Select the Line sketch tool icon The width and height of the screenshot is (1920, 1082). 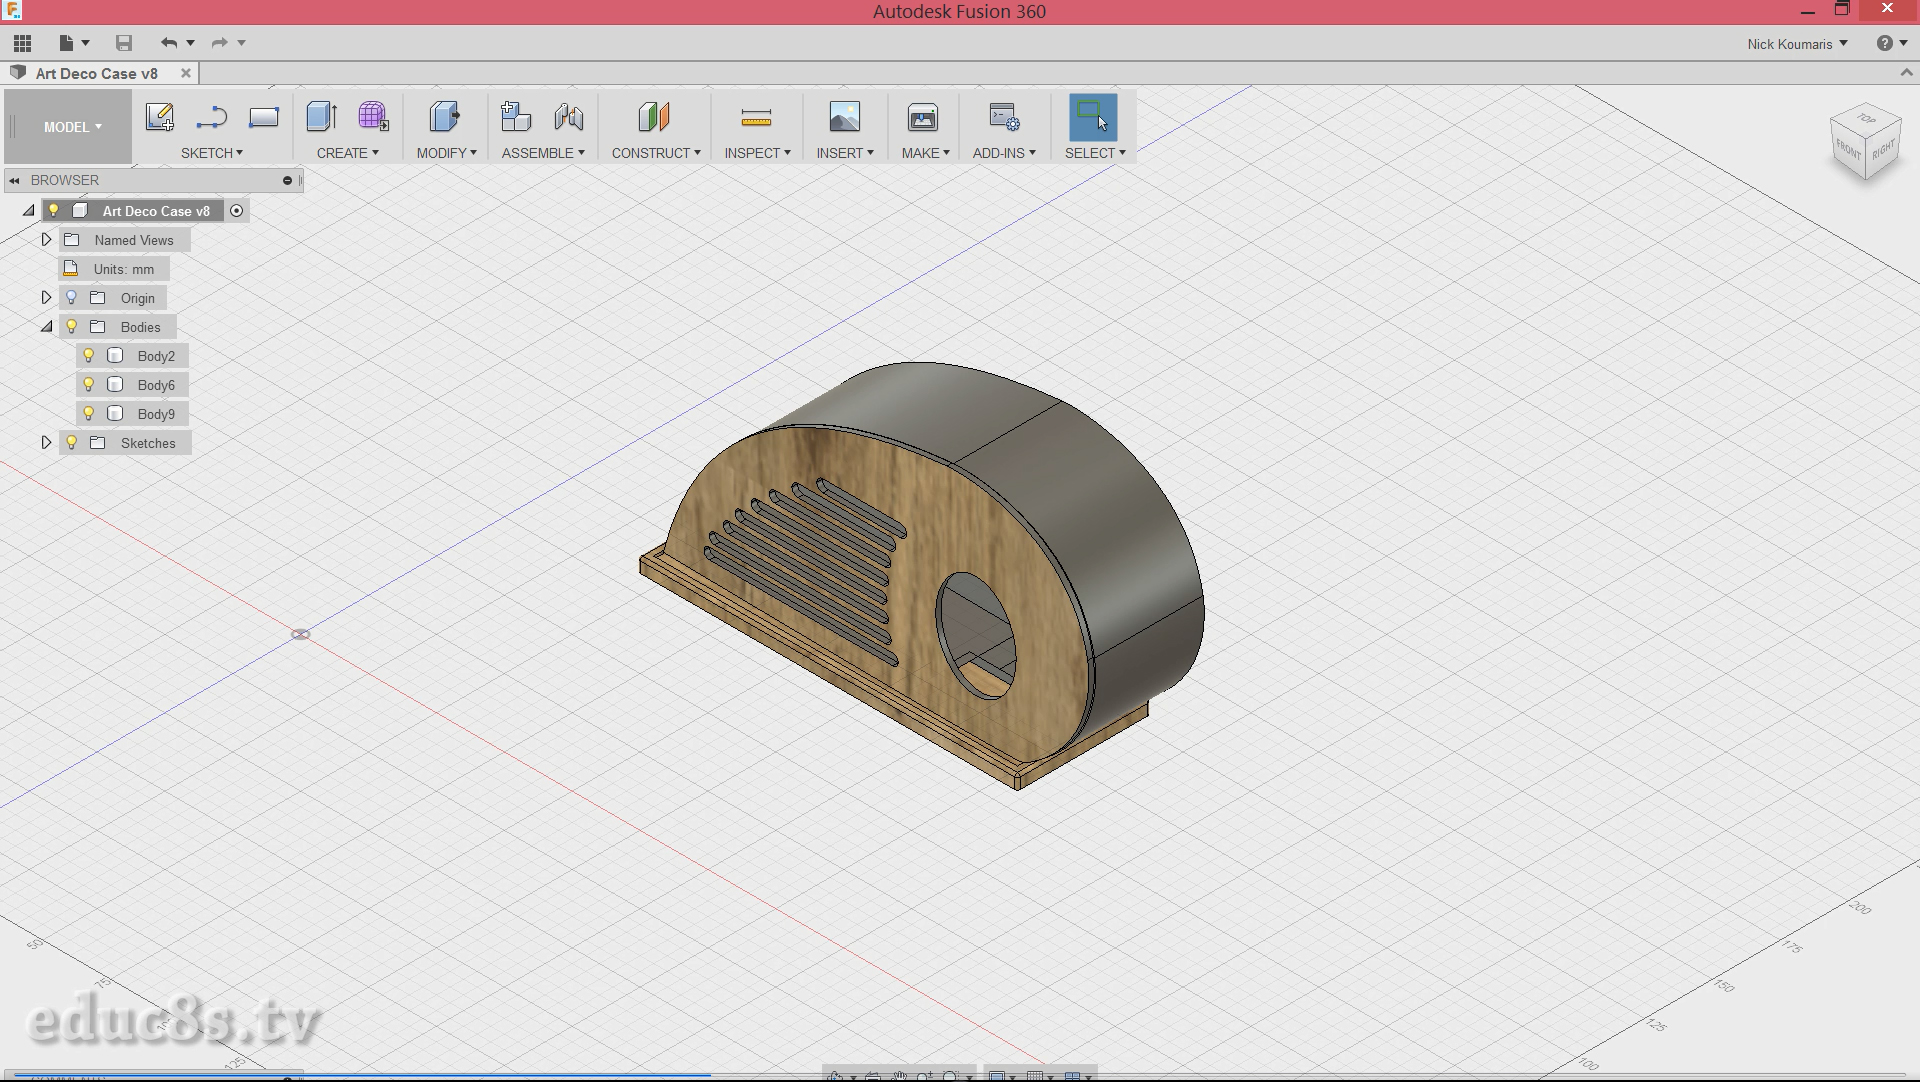pyautogui.click(x=211, y=117)
